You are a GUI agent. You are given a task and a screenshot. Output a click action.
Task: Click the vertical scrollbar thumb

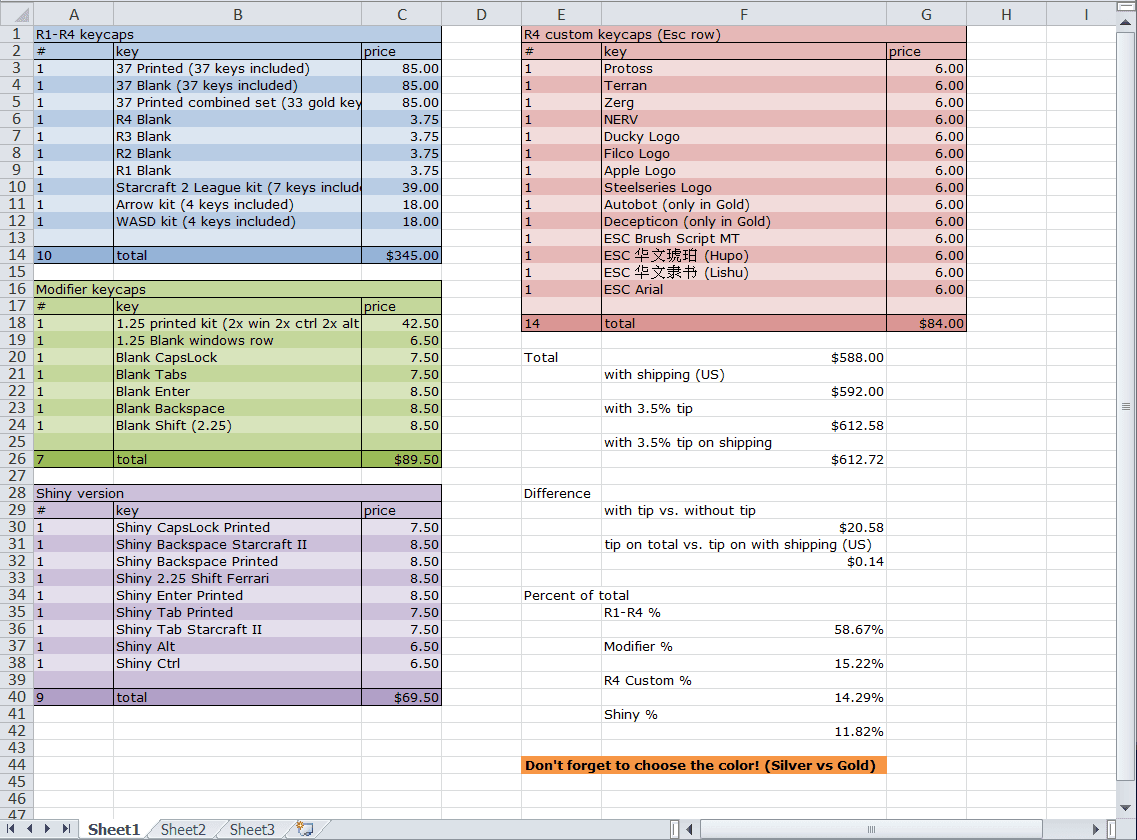[1127, 407]
